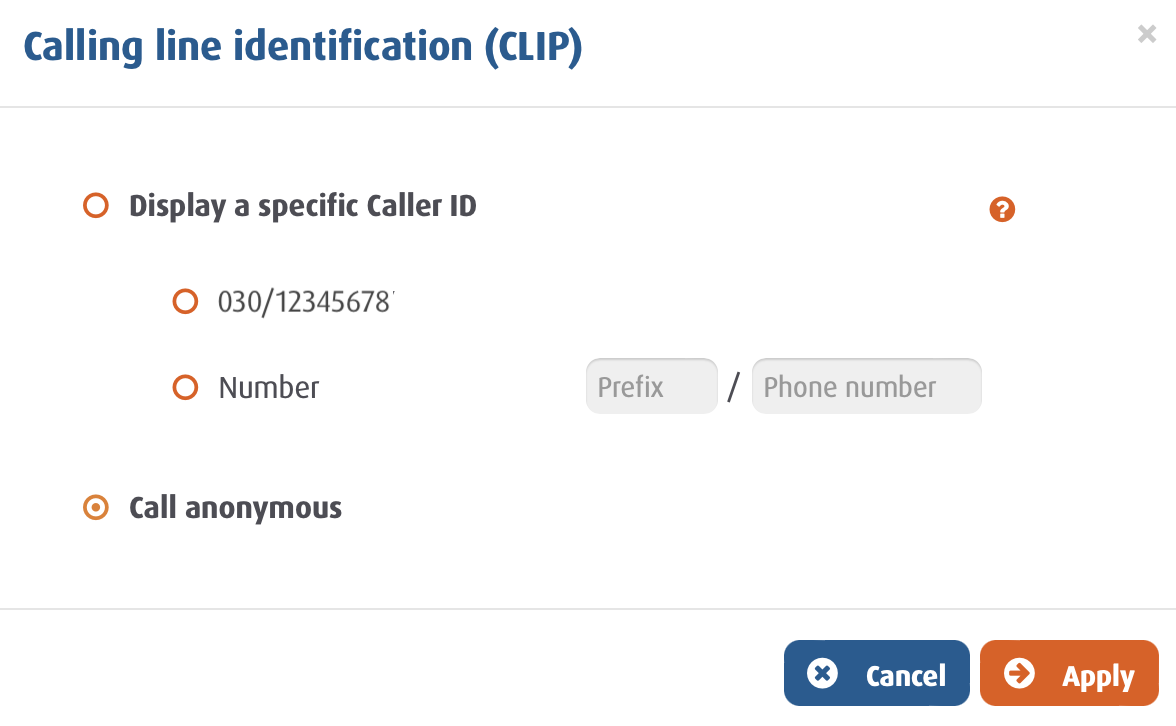
Task: Choose the 030/12345678 radio option
Action: 185,301
